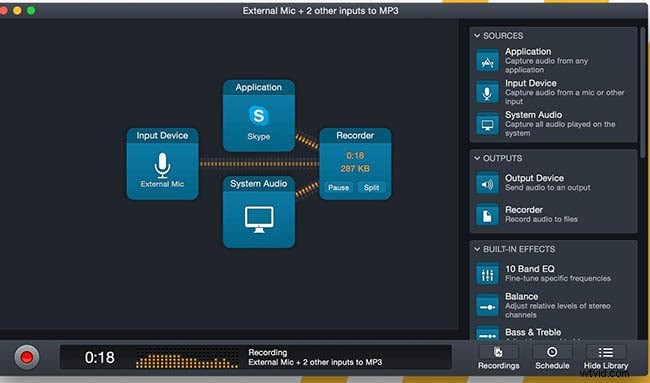
Task: Click the Output Device speaker icon
Action: pyautogui.click(x=487, y=183)
